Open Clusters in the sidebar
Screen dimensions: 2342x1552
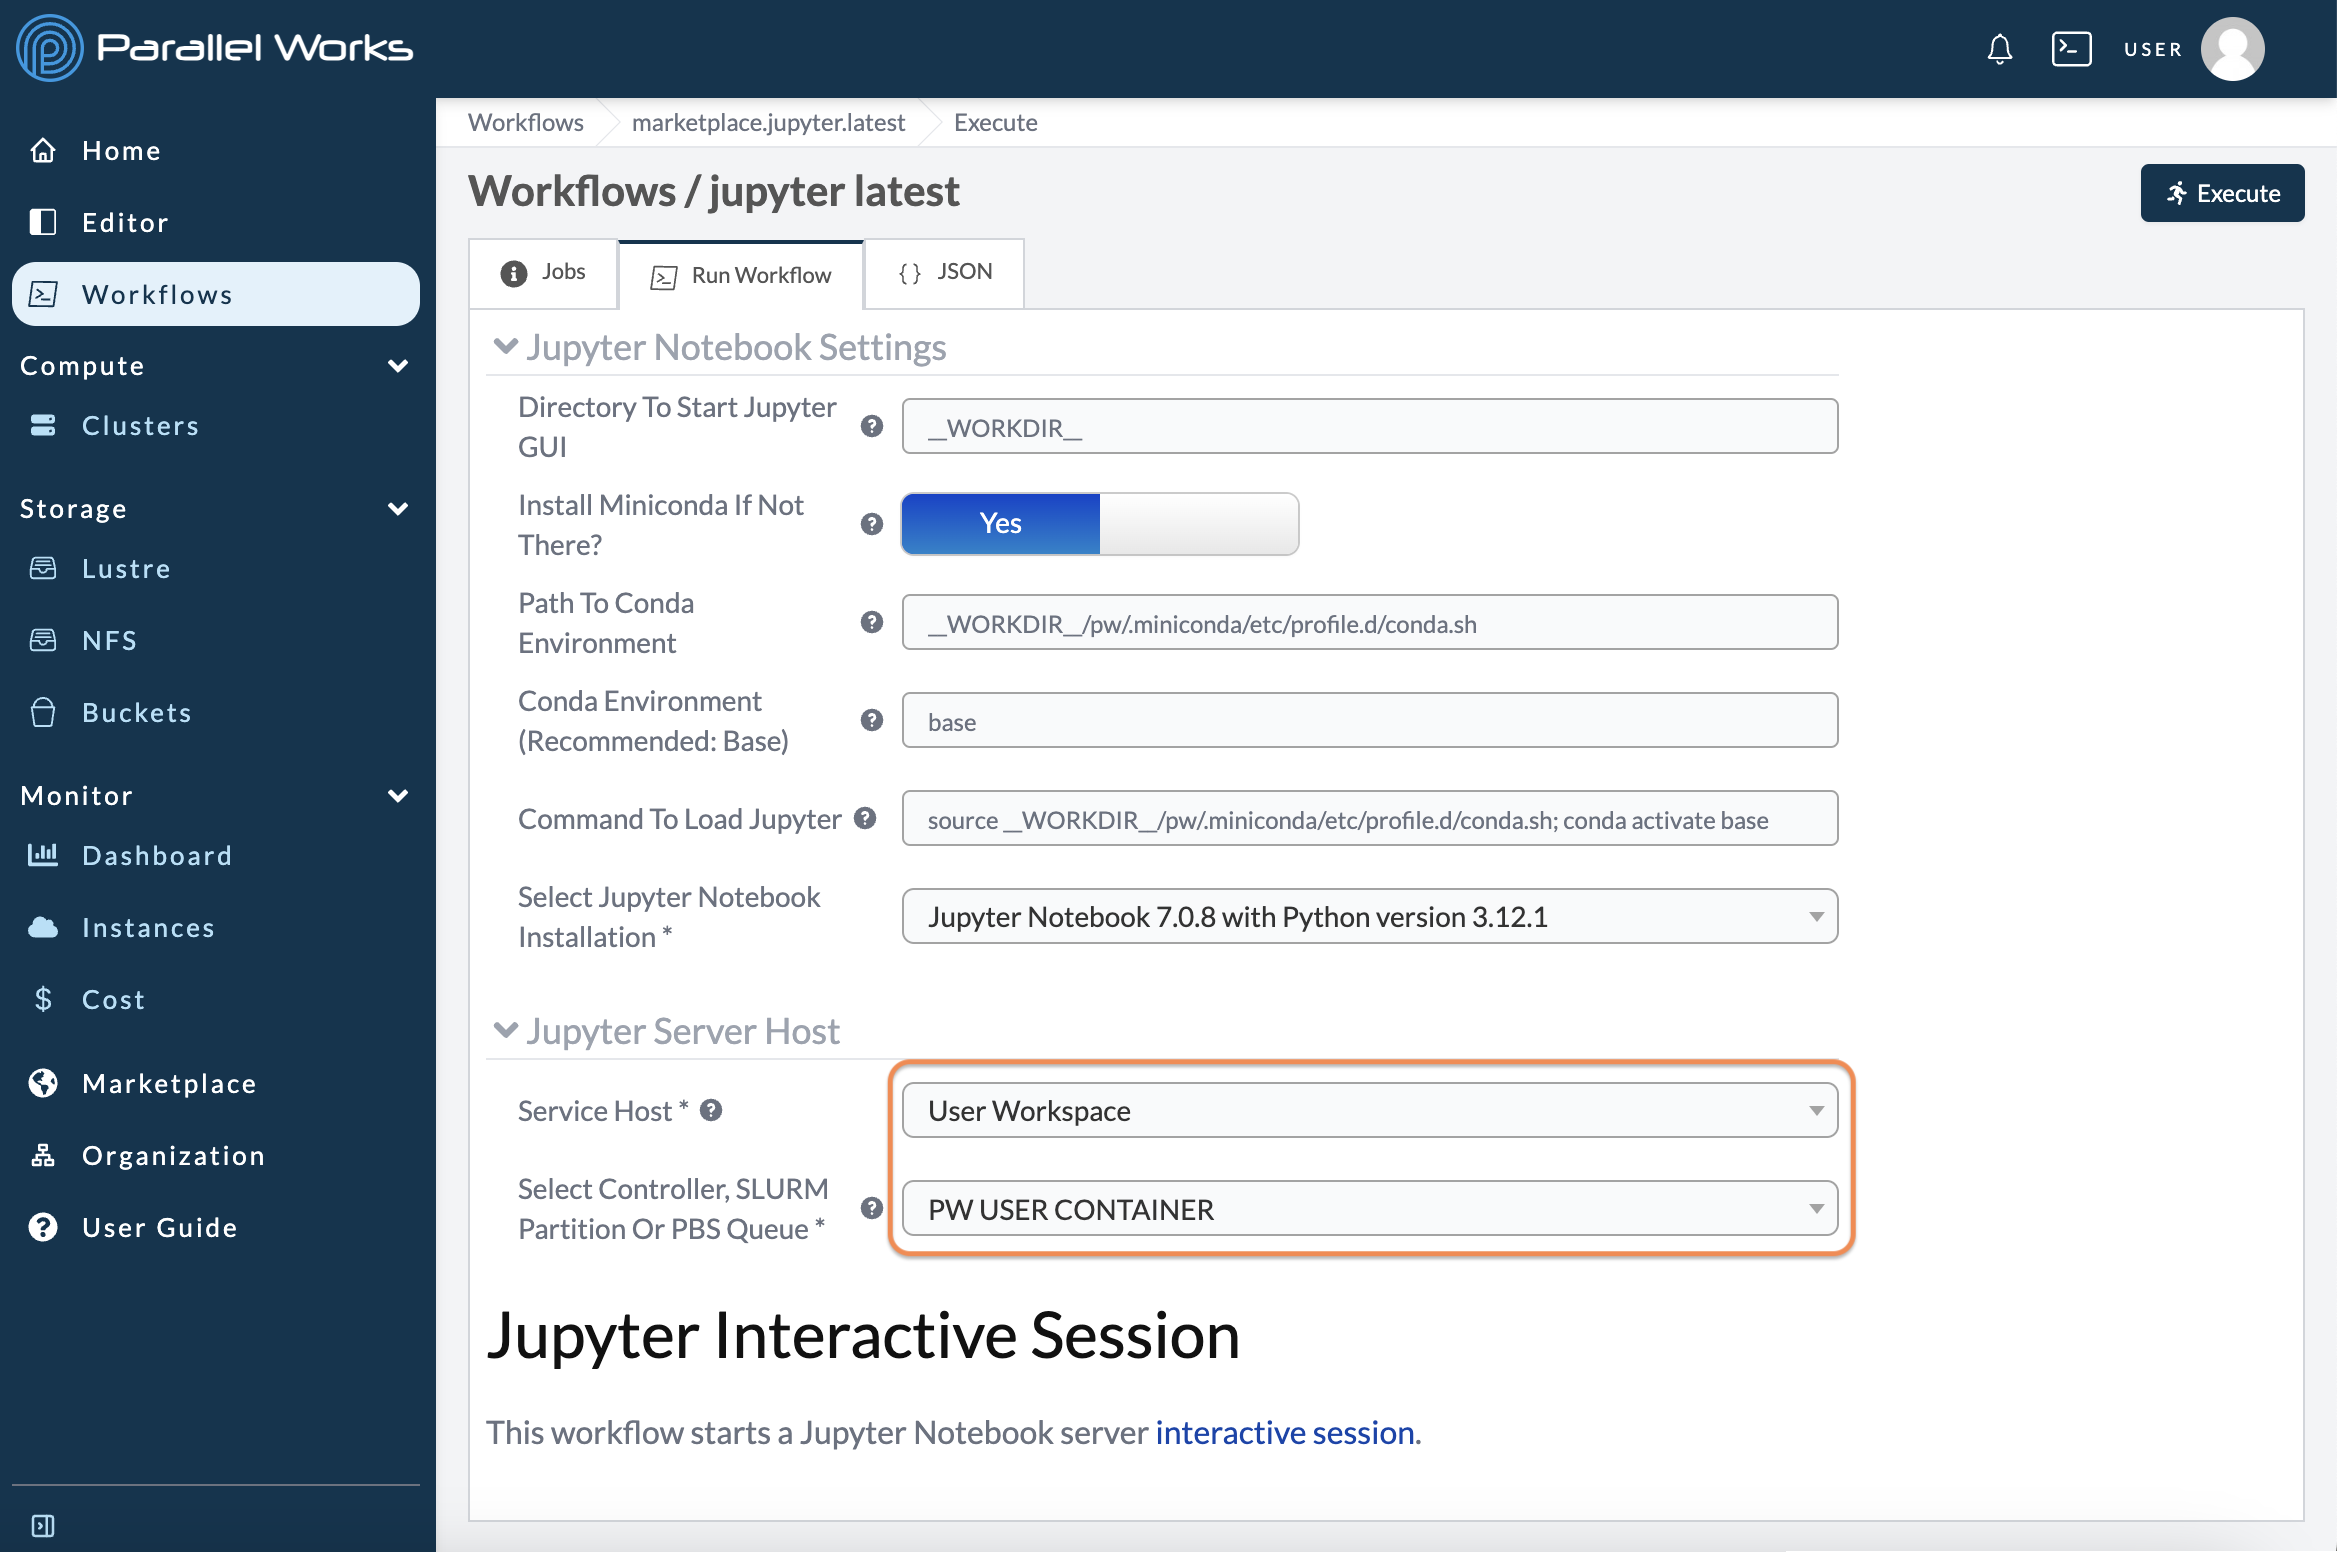pos(216,425)
